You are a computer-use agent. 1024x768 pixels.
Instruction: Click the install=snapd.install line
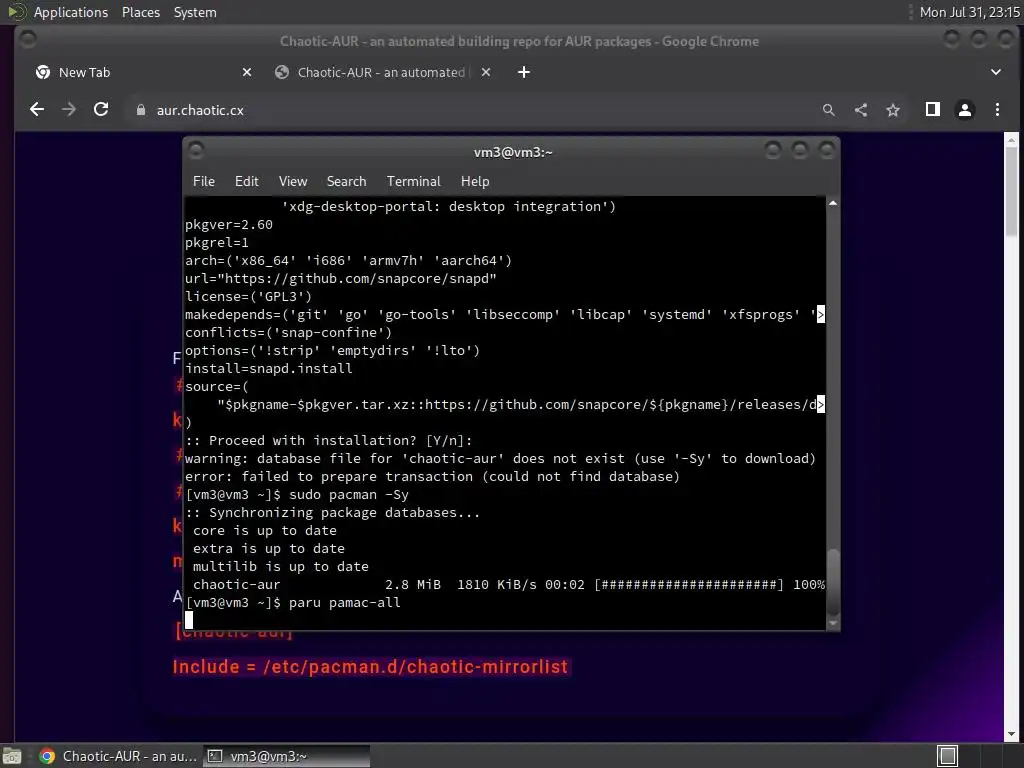coord(268,368)
